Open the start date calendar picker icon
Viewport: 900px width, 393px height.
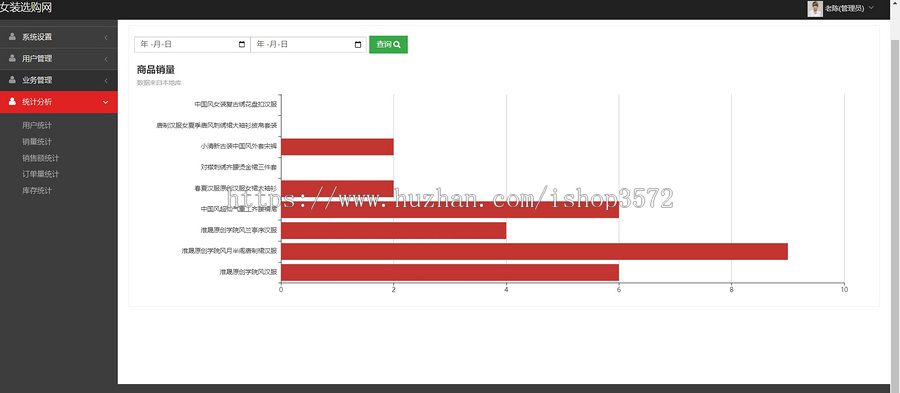click(242, 45)
